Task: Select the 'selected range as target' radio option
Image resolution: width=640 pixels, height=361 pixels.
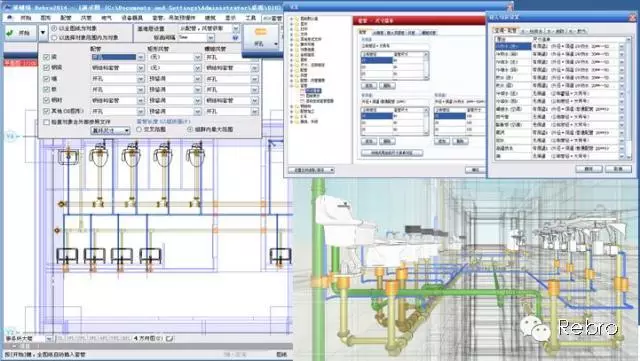Action: coord(54,37)
